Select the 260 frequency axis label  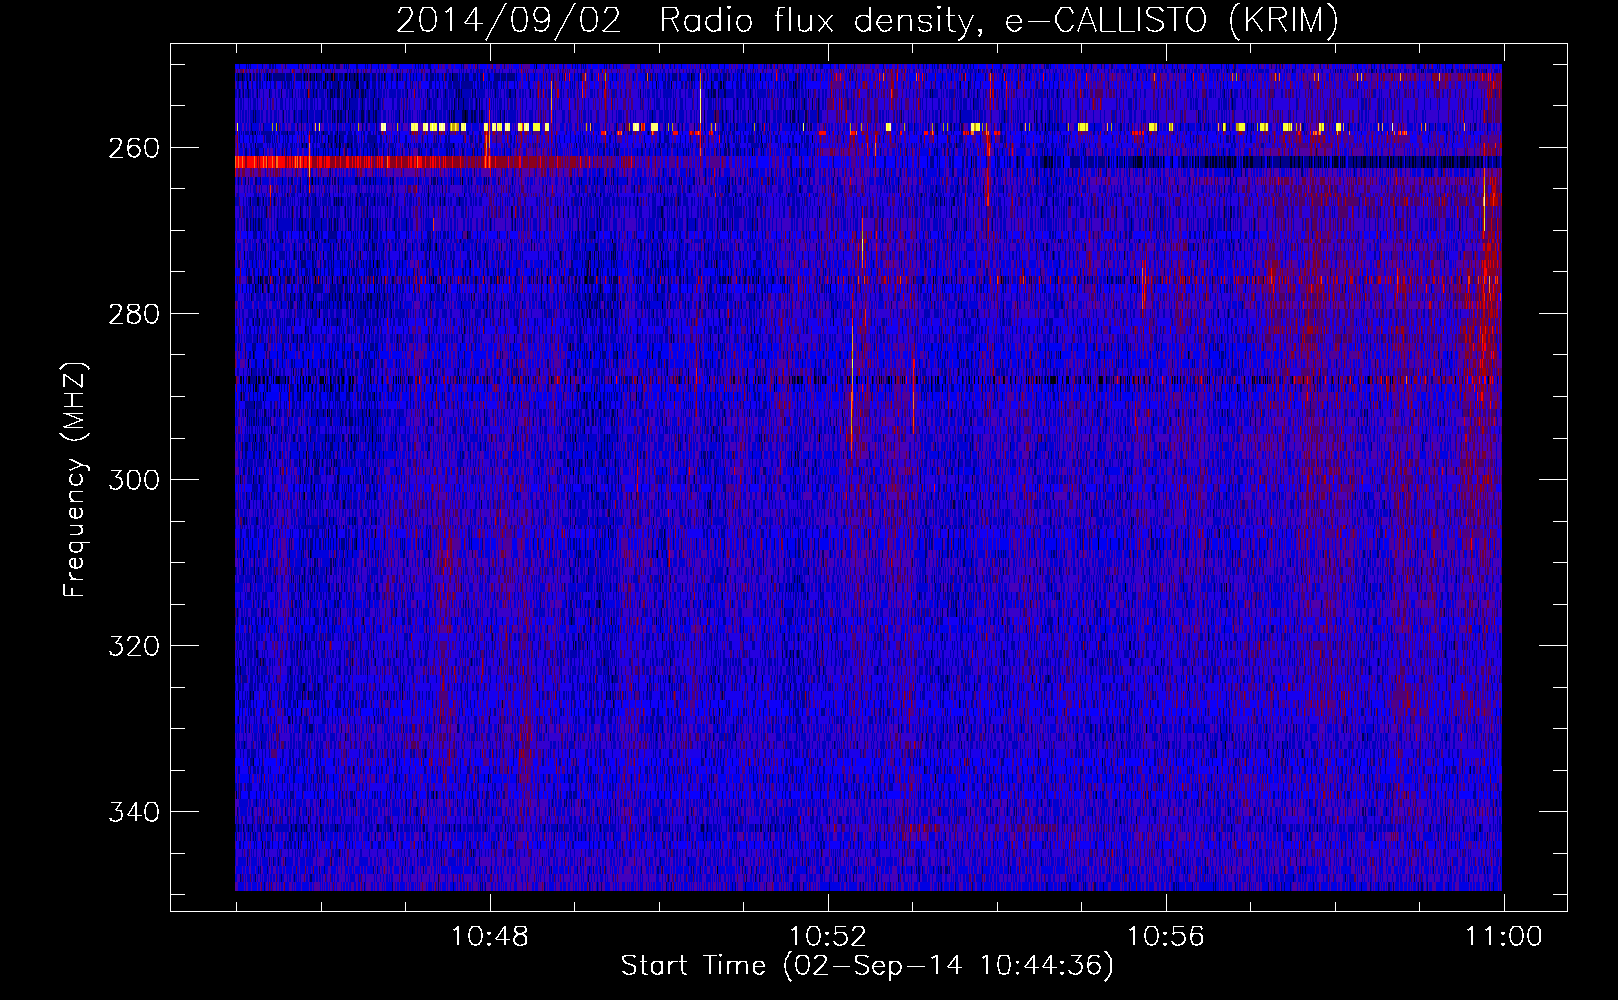coord(134,148)
